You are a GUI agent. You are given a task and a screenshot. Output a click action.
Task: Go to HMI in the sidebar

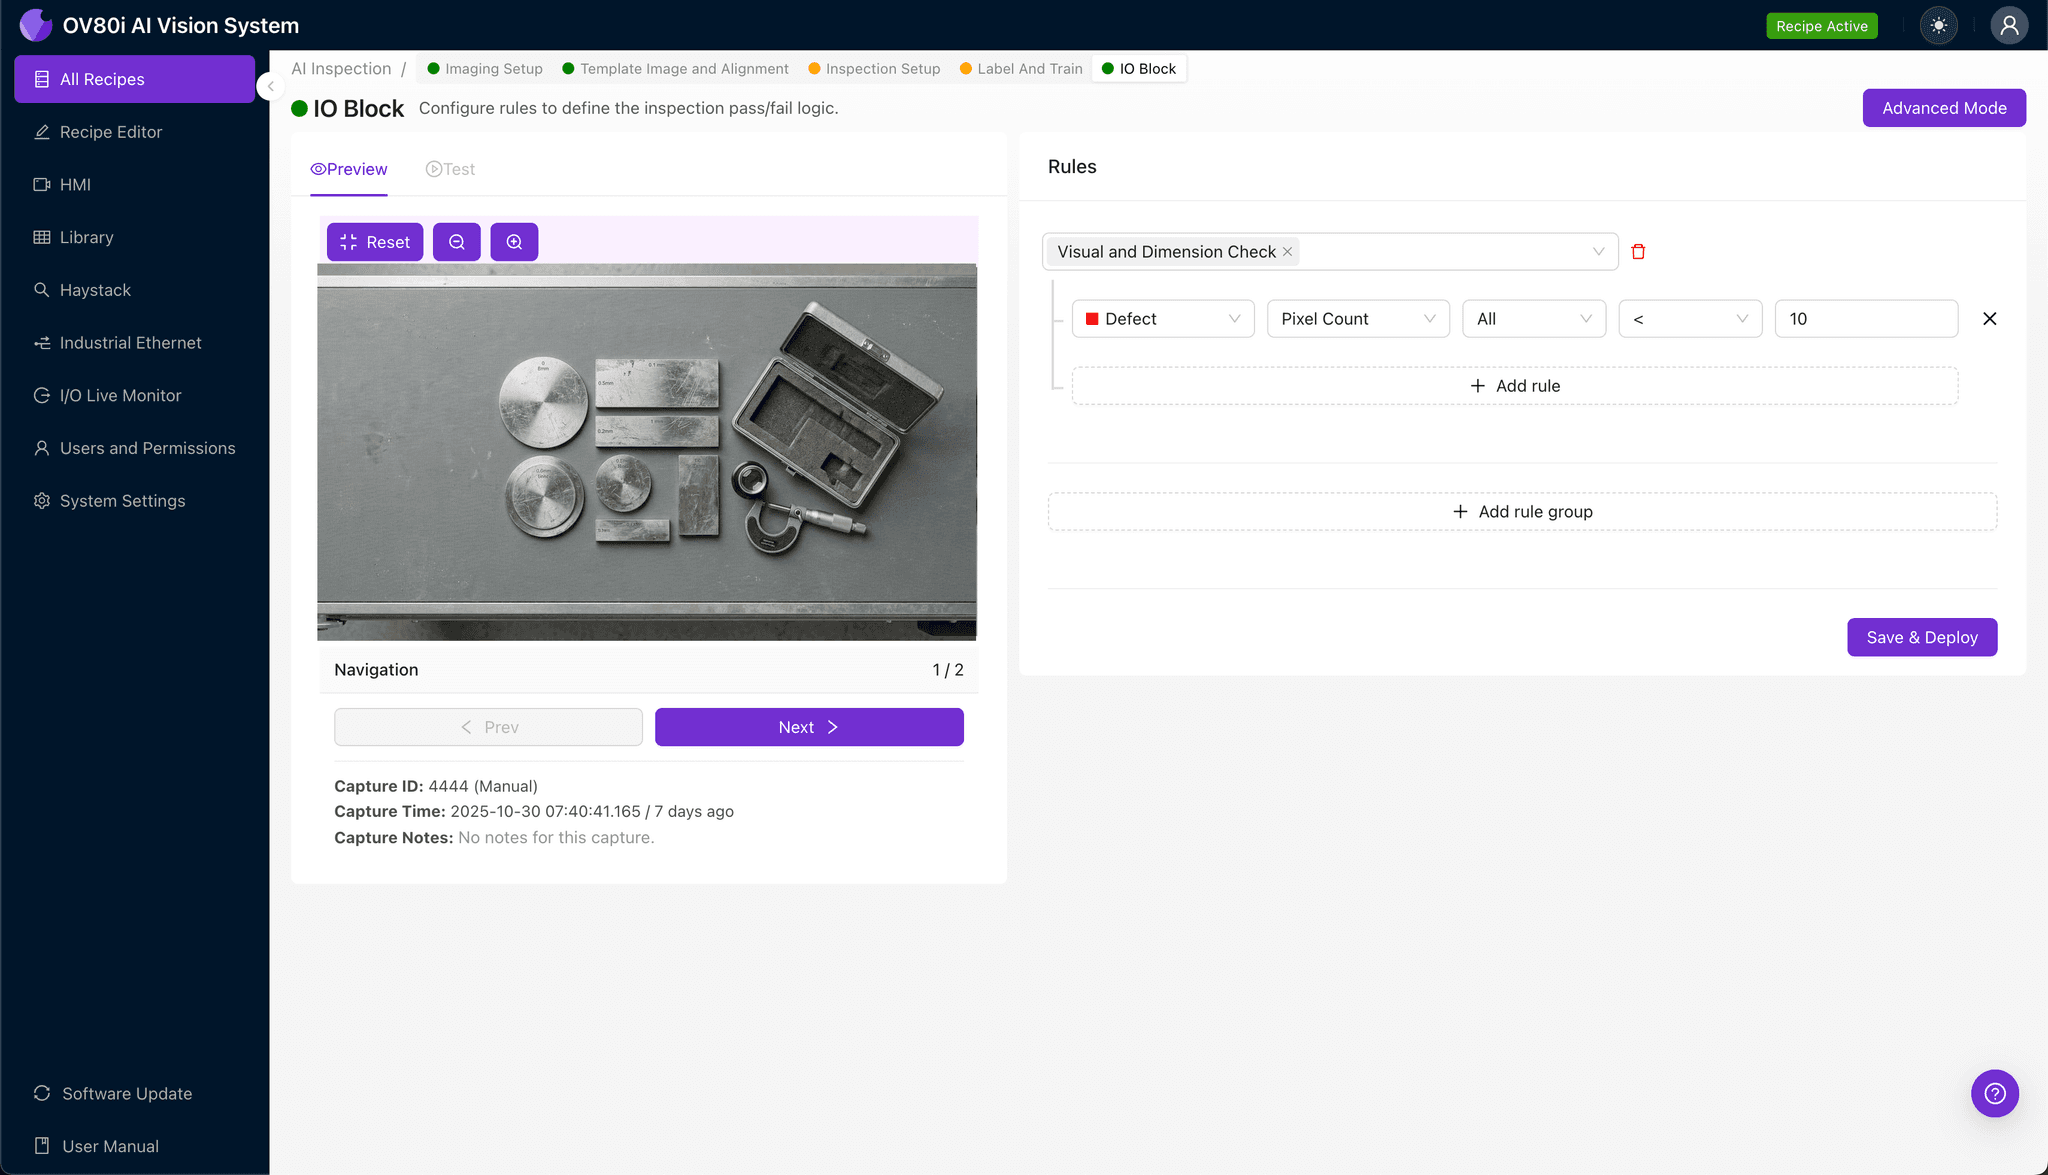coord(135,185)
